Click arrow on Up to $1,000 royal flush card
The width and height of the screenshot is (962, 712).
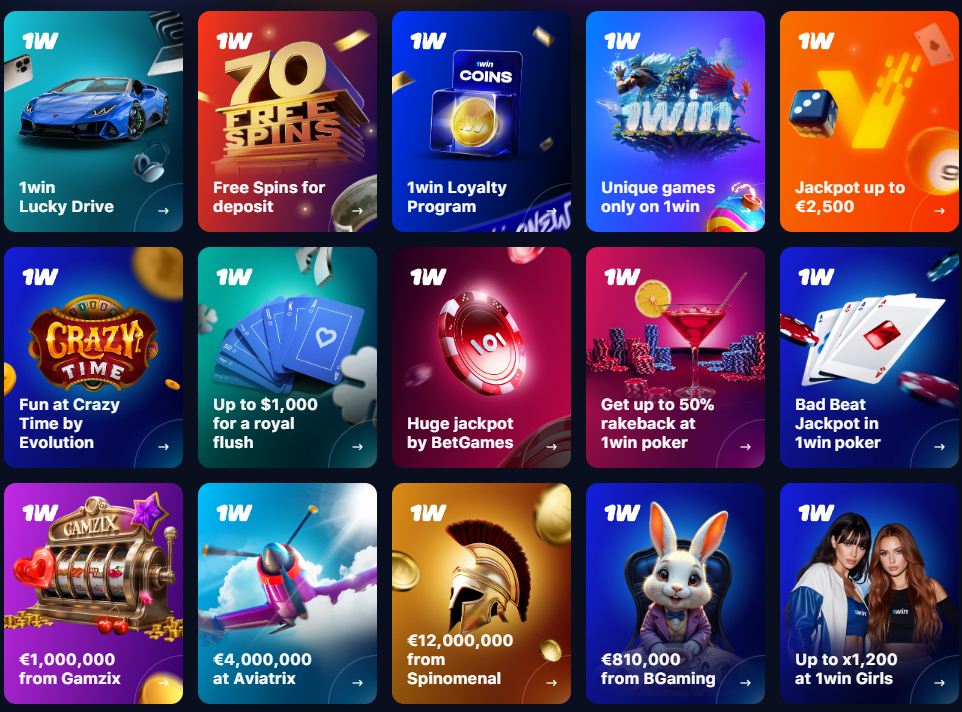357,447
